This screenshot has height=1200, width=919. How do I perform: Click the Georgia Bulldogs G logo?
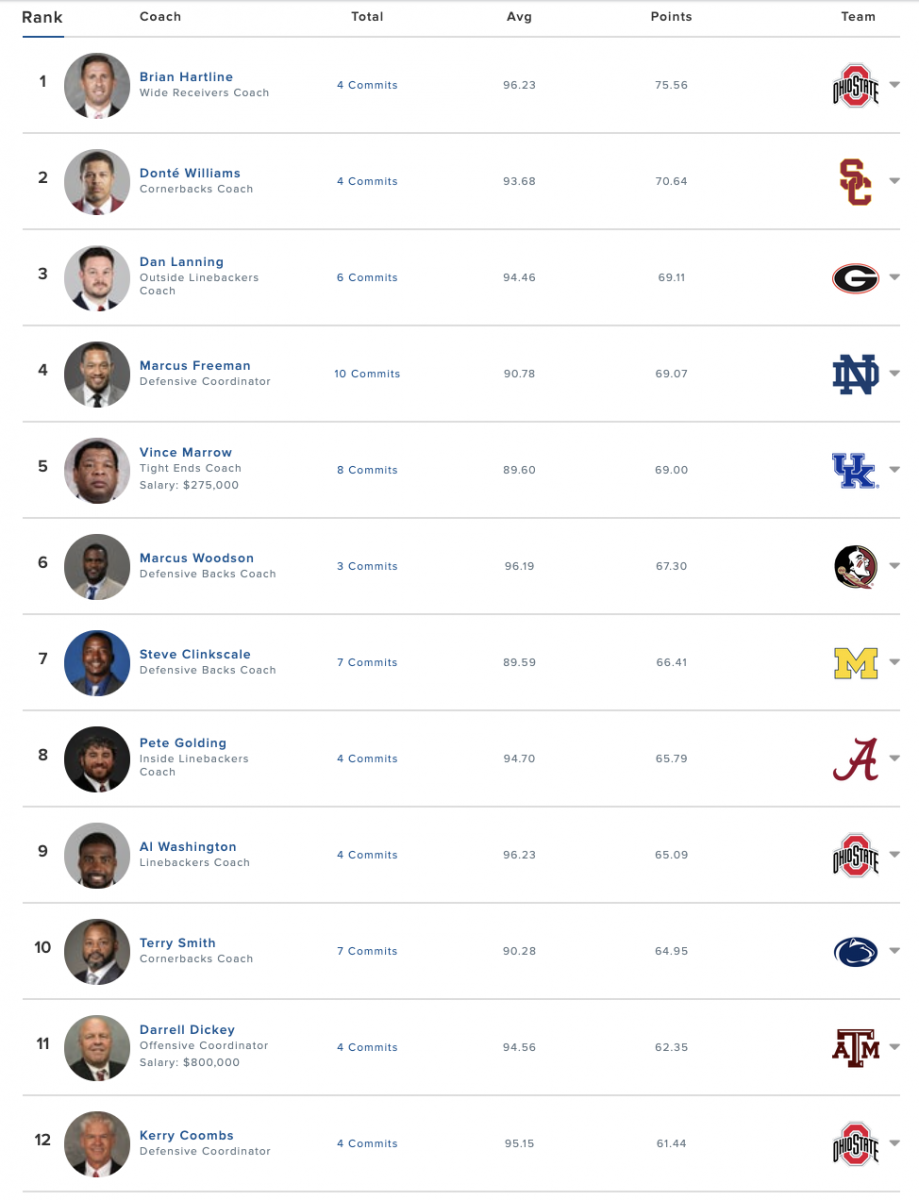click(x=855, y=278)
